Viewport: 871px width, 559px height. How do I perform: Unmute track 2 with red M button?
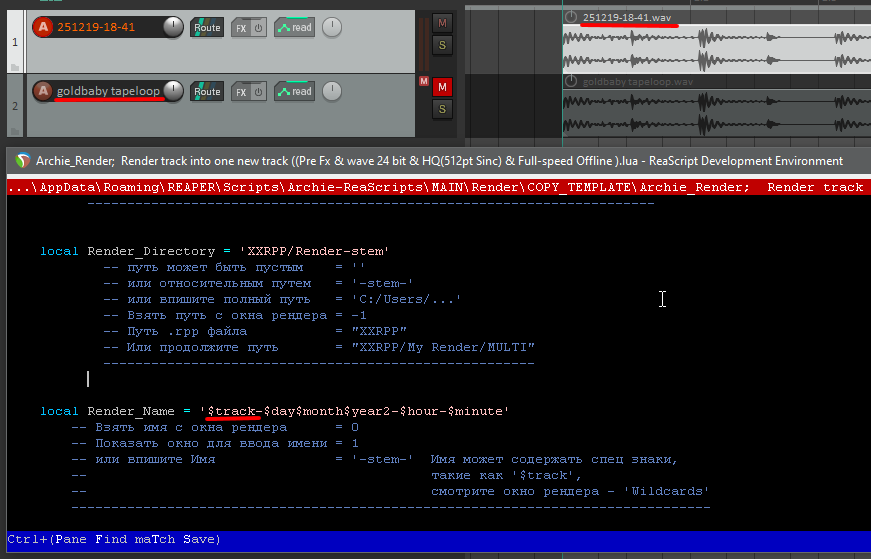[x=442, y=87]
